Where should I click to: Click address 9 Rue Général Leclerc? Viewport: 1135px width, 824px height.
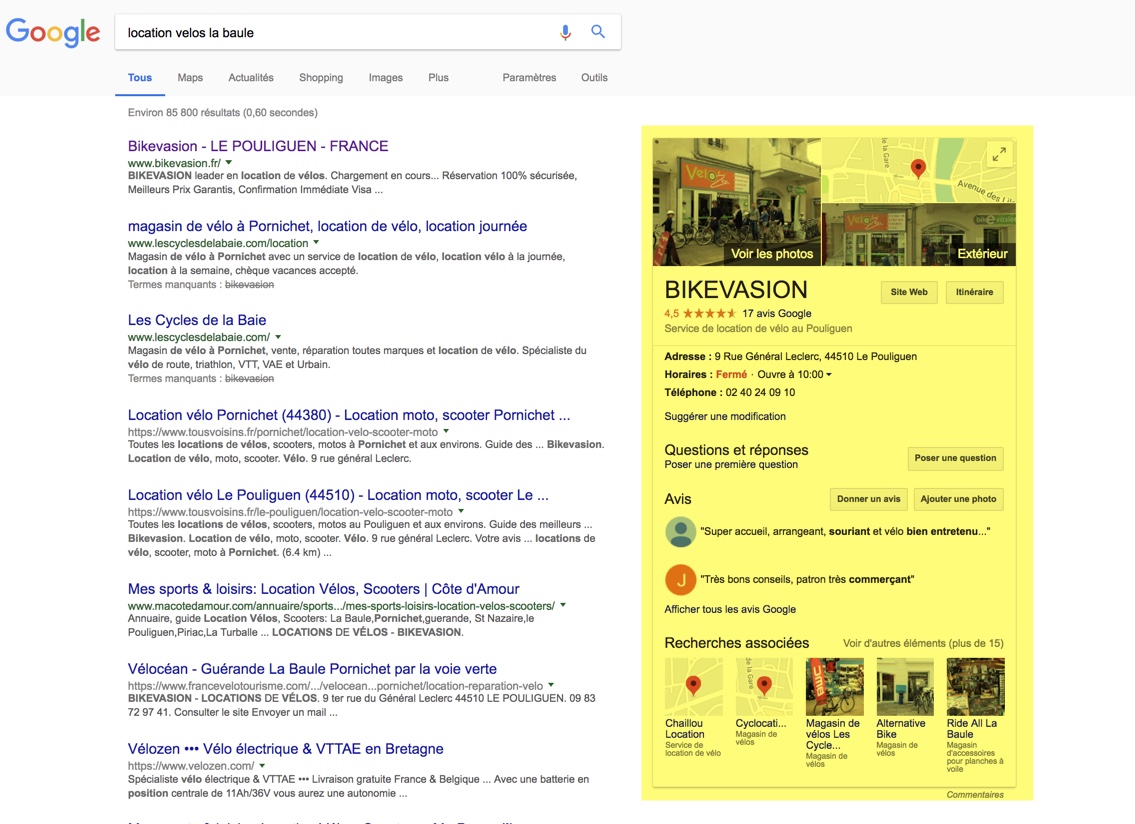click(x=816, y=356)
